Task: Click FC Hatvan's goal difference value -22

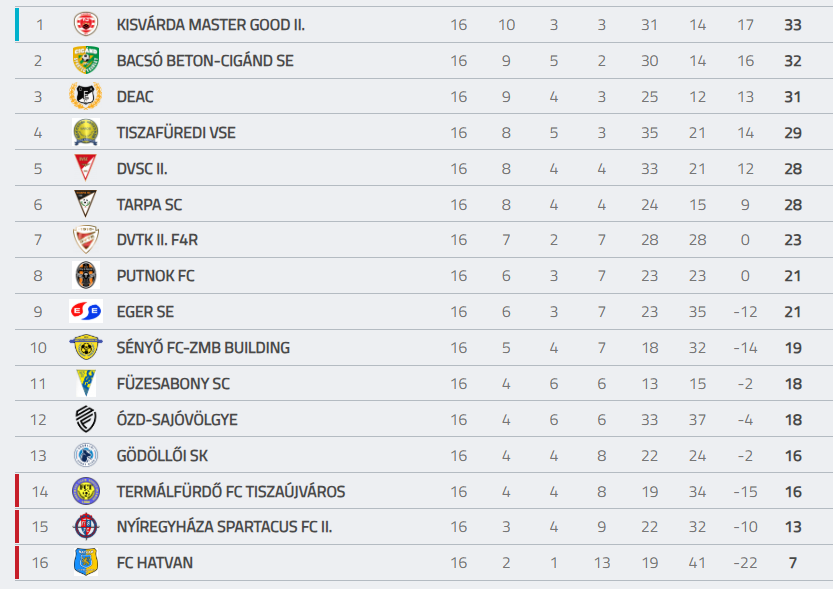Action: click(745, 563)
